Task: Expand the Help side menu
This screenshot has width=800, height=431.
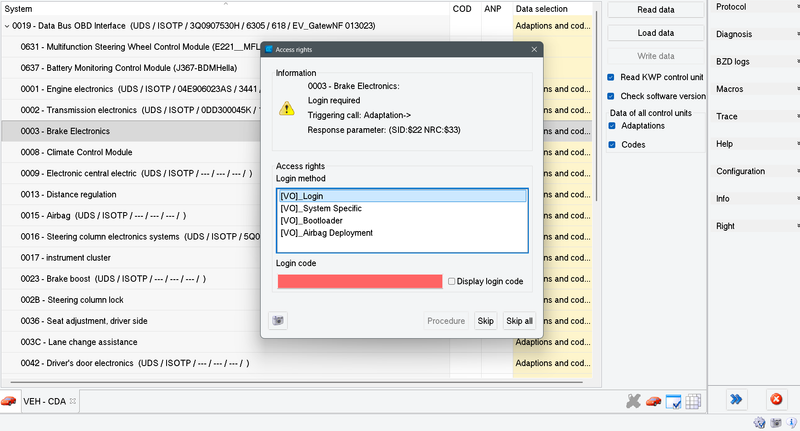Action: click(754, 144)
